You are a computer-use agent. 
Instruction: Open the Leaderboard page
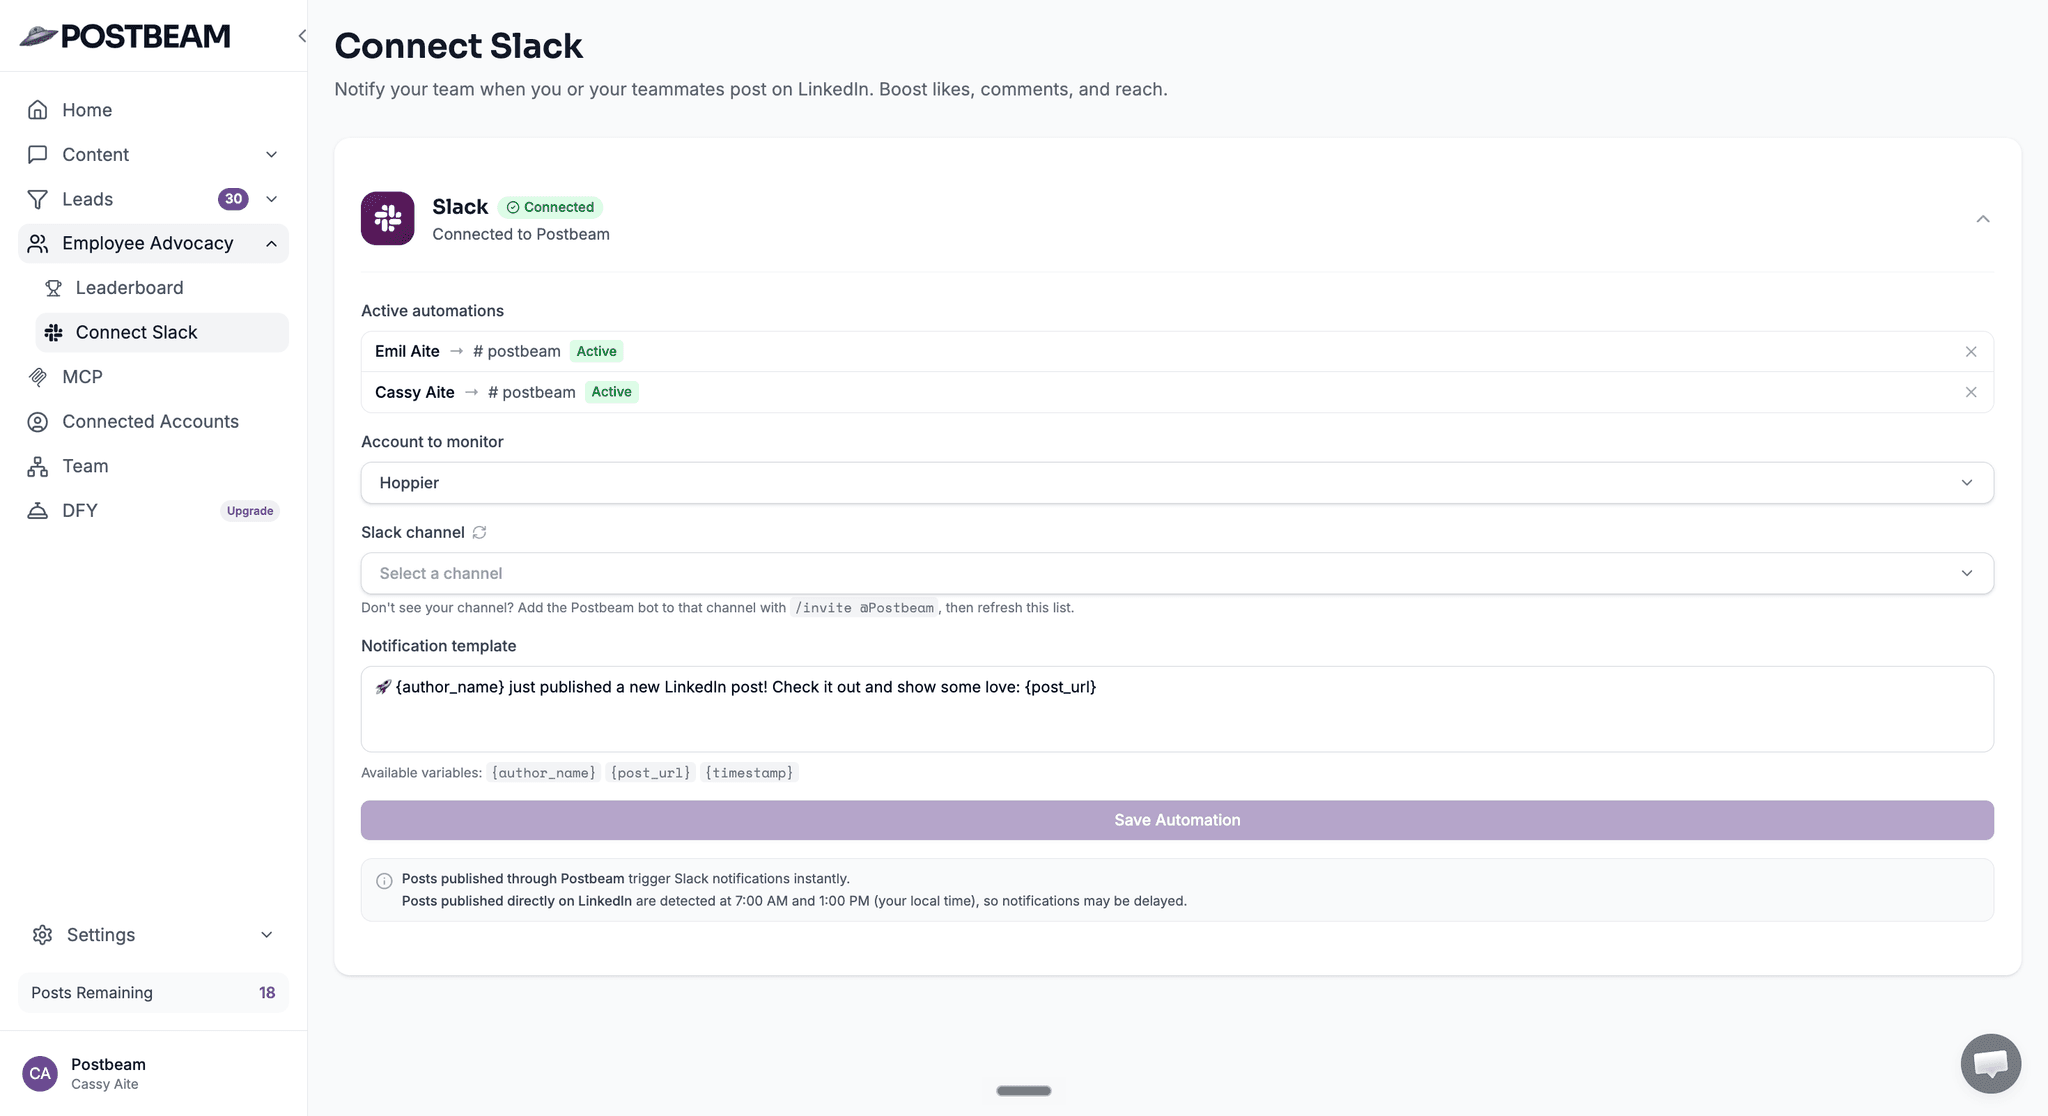(x=162, y=288)
